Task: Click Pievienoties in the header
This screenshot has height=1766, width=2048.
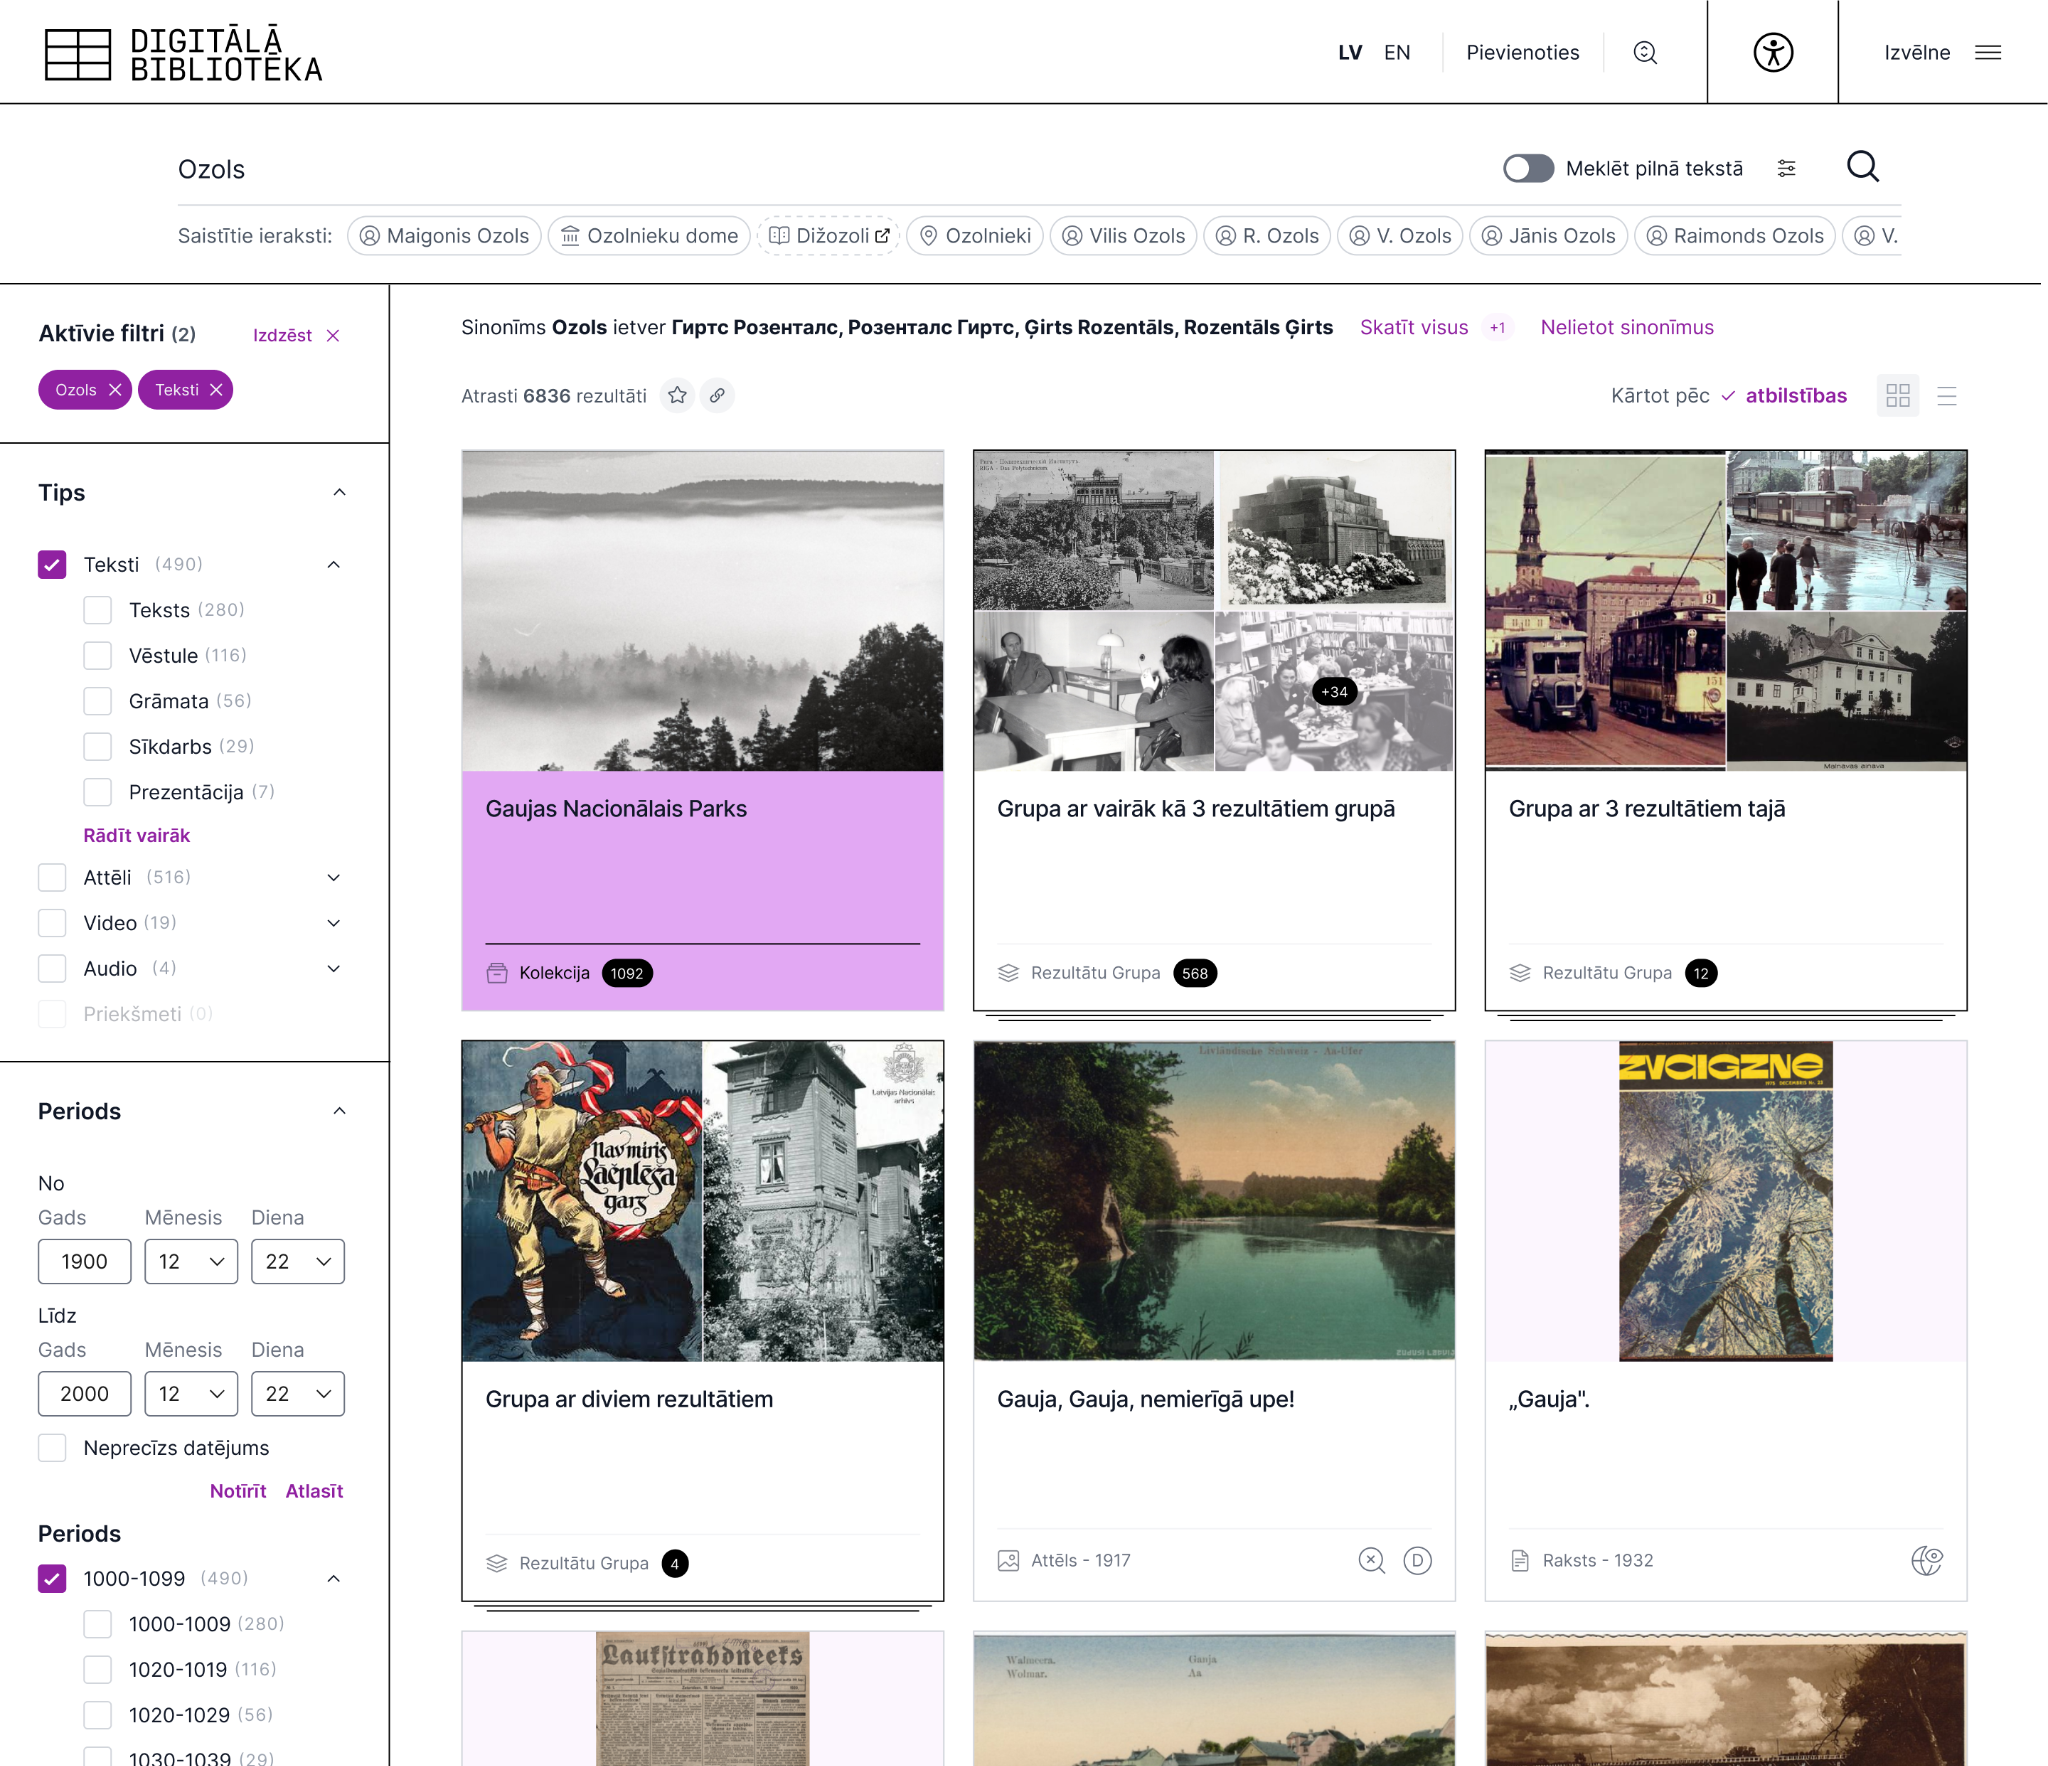Action: pyautogui.click(x=1522, y=53)
